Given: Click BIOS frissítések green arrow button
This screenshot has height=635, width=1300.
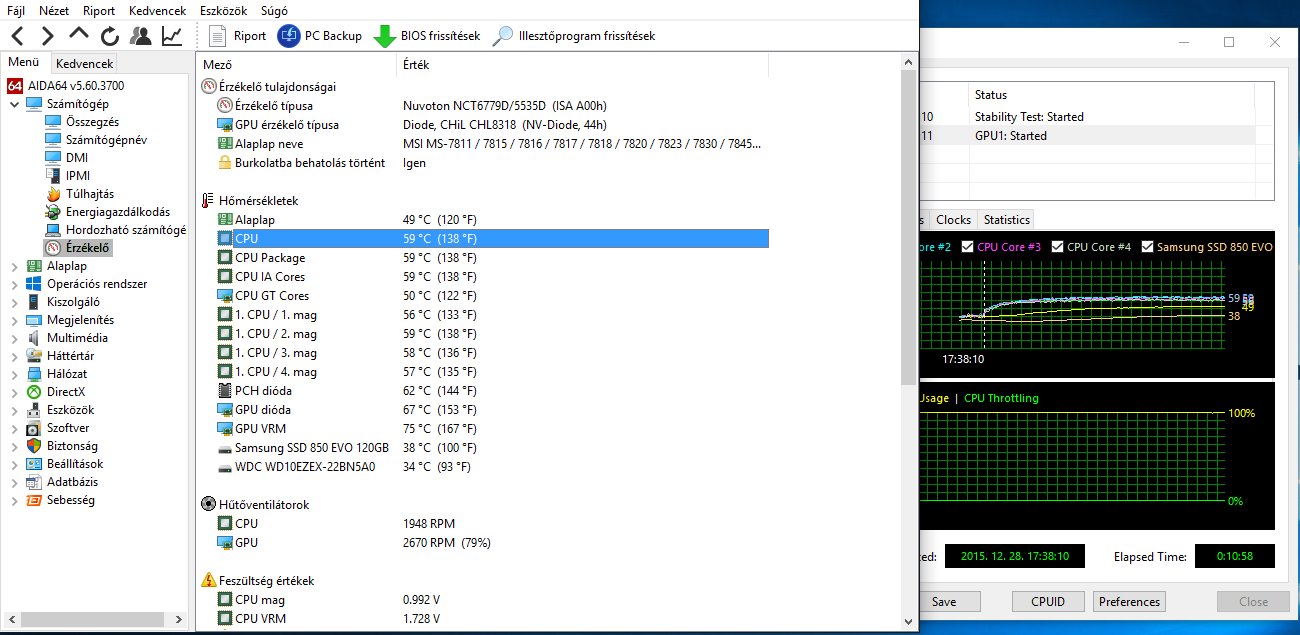Looking at the screenshot, I should 427,36.
